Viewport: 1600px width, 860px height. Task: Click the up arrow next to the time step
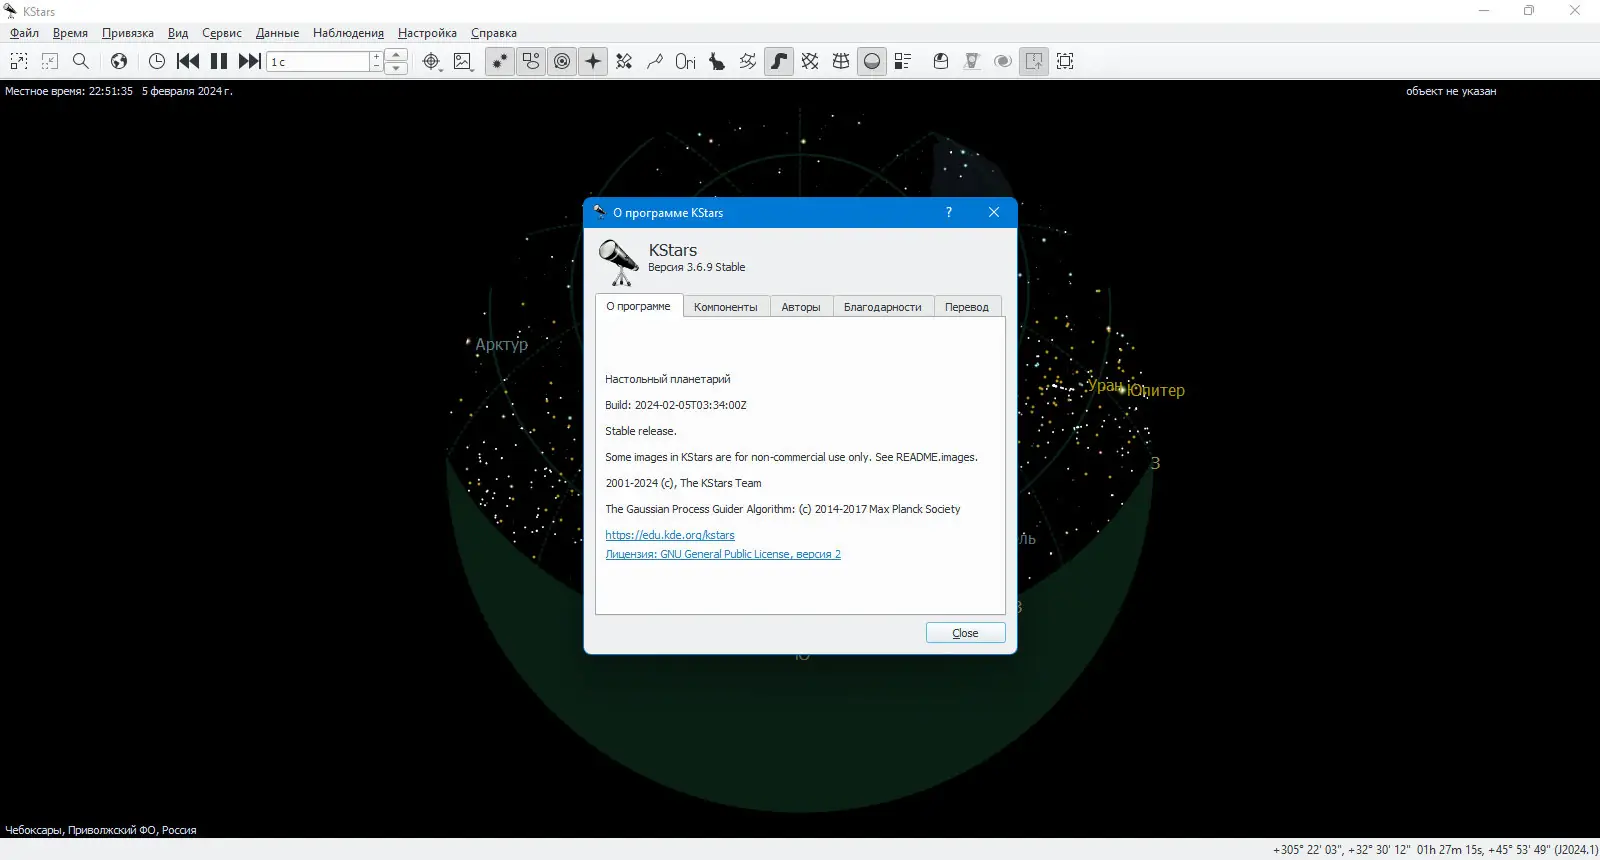click(x=396, y=55)
